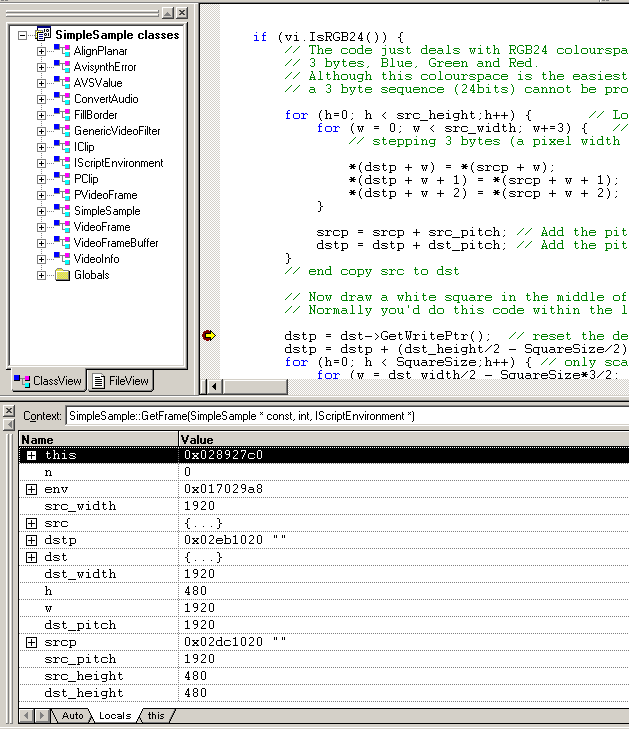
Task: Click the Value column header
Action: click(x=404, y=439)
